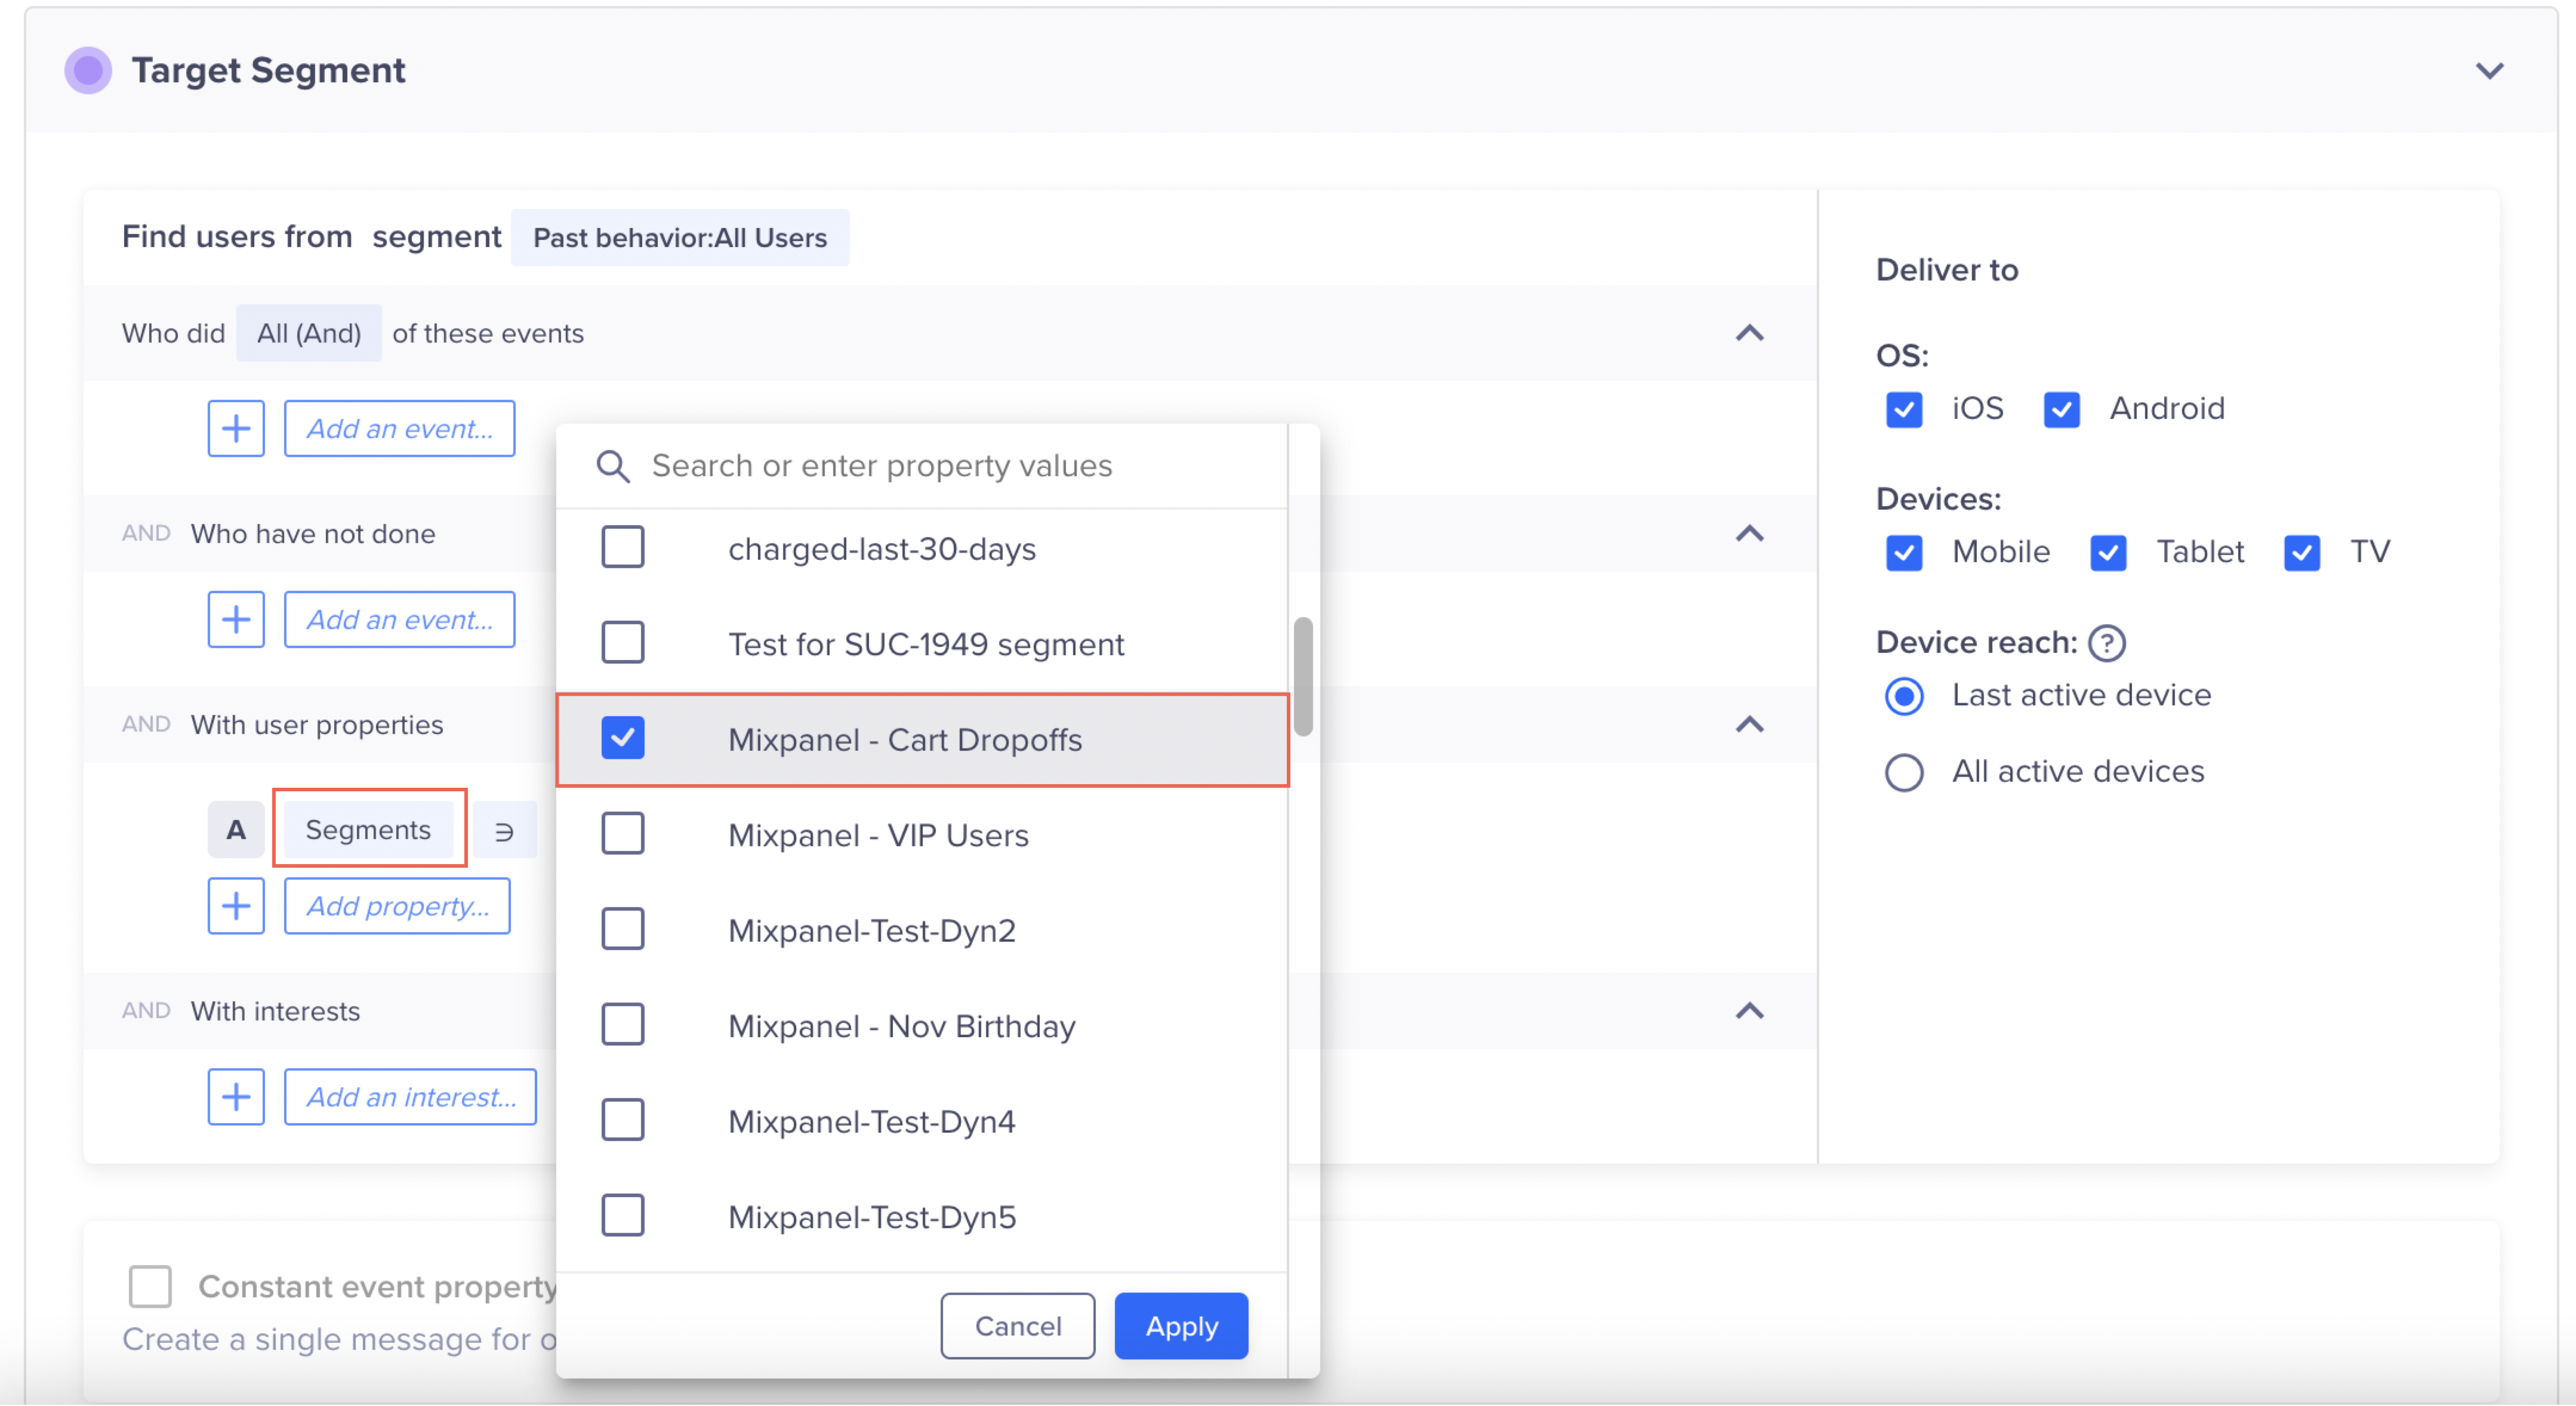This screenshot has width=2576, height=1406.
Task: Enable Constant event property checkbox
Action: coord(150,1286)
